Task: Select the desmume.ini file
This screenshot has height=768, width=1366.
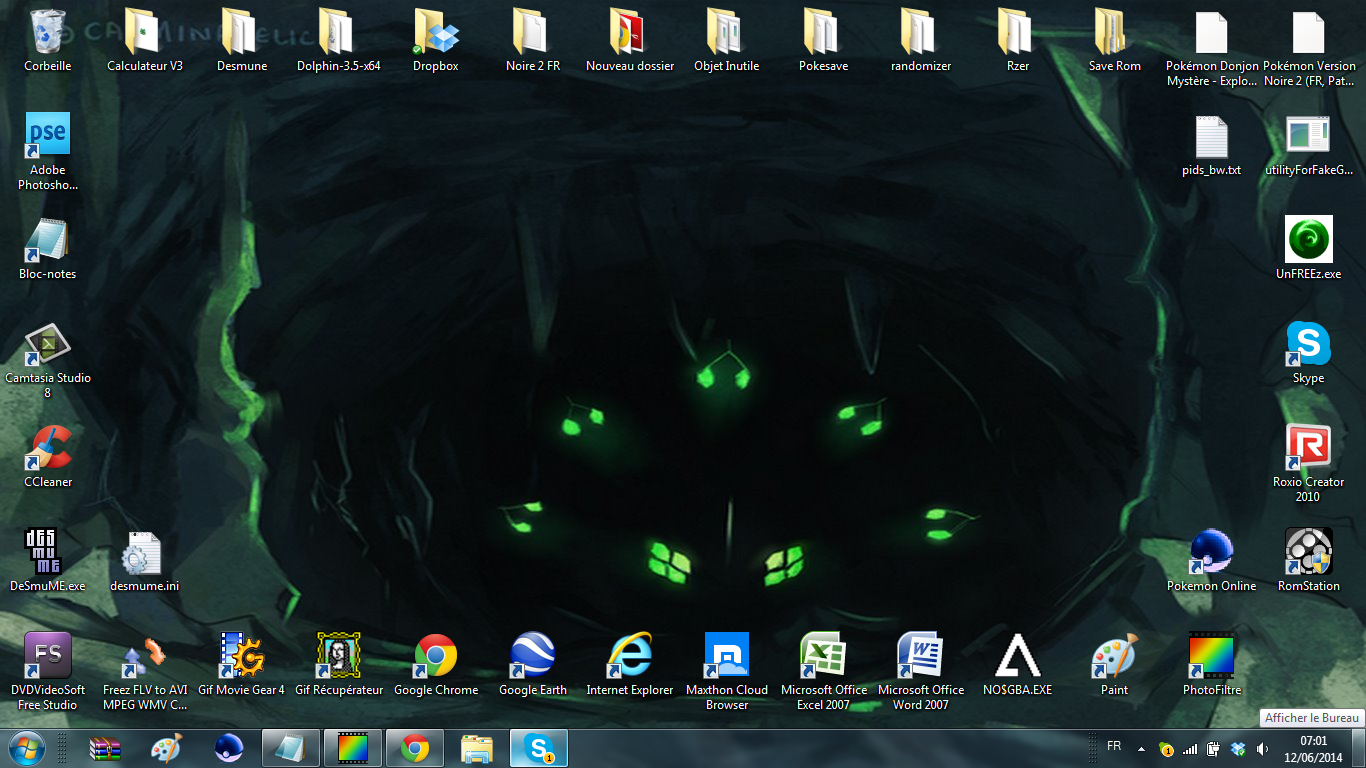Action: (145, 560)
